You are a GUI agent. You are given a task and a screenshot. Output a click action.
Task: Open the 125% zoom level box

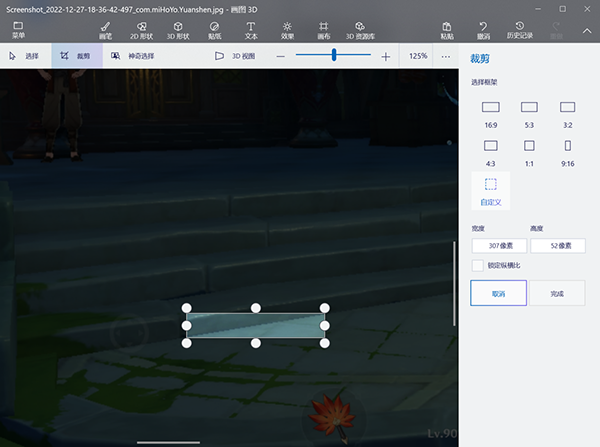pyautogui.click(x=418, y=56)
